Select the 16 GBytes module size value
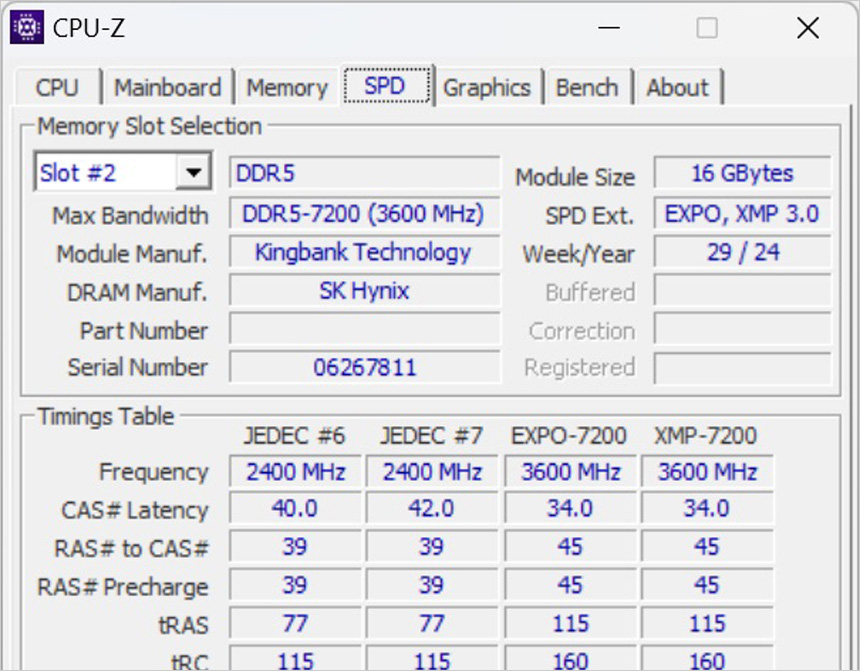 743,173
